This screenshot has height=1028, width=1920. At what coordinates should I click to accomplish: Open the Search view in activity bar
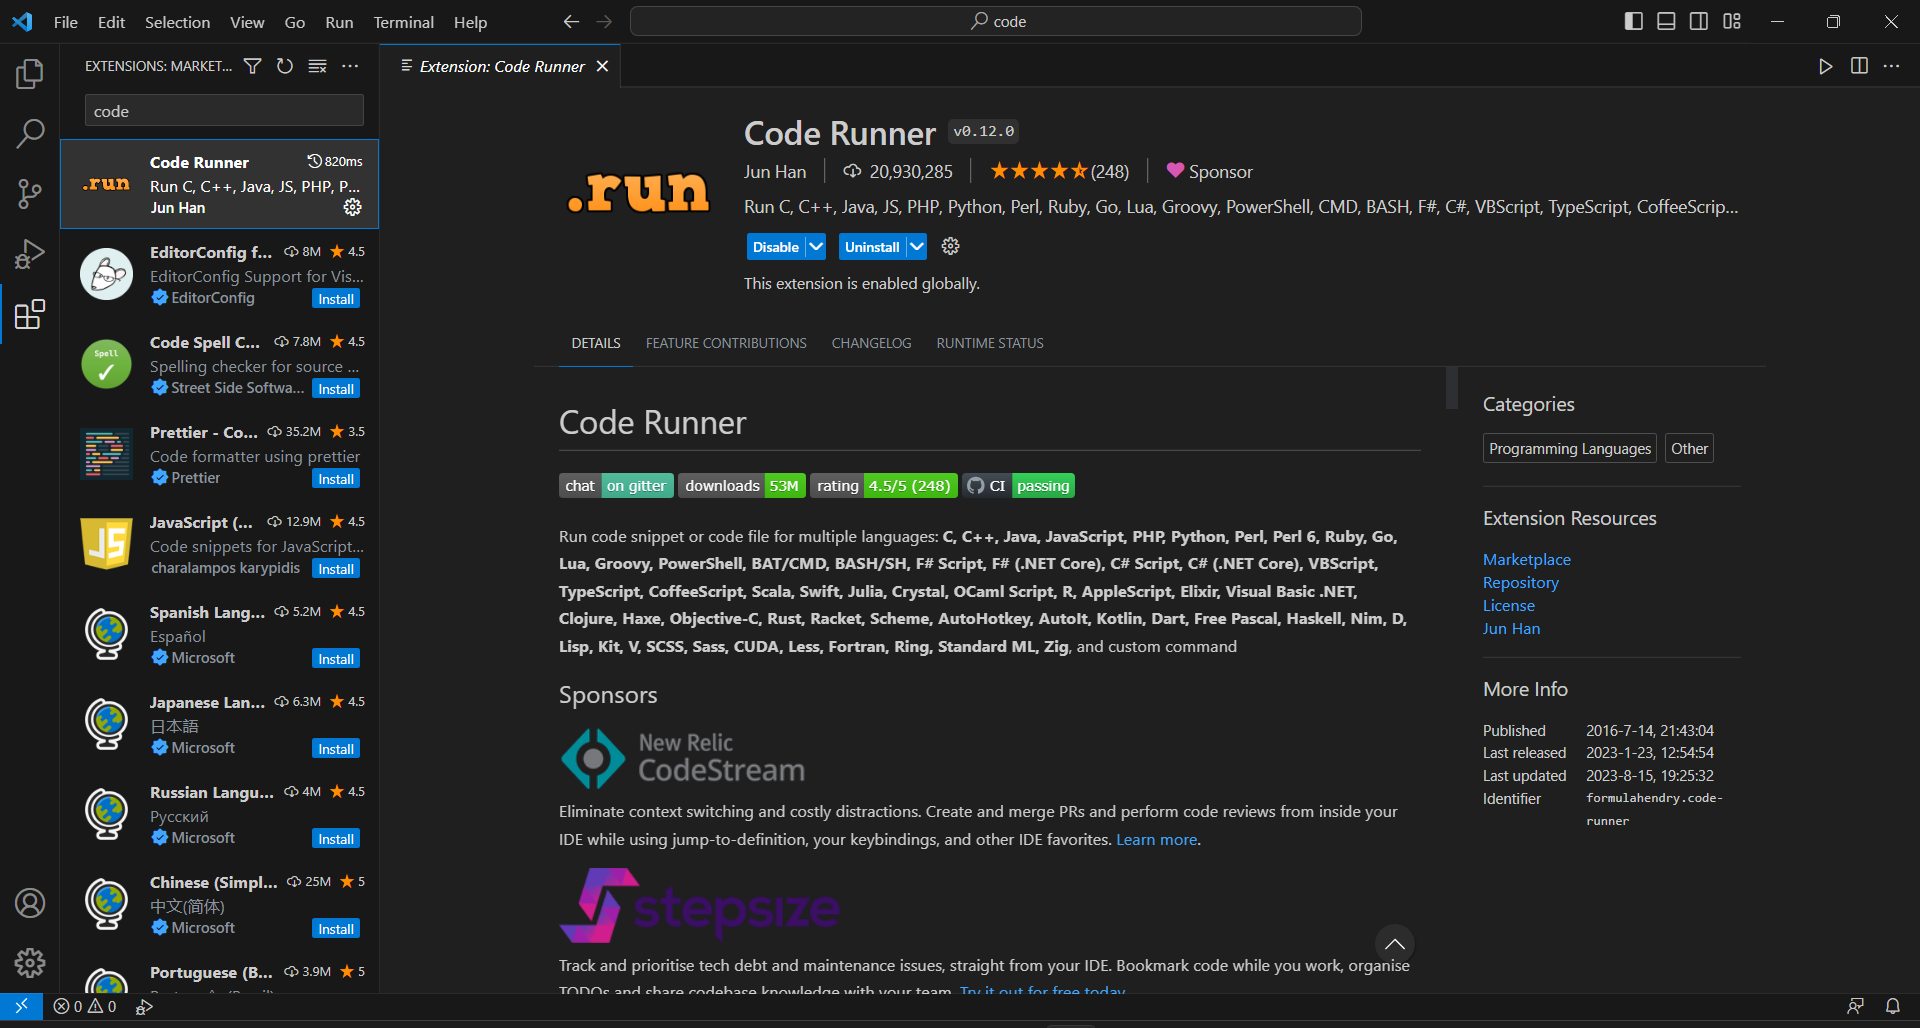pyautogui.click(x=30, y=133)
